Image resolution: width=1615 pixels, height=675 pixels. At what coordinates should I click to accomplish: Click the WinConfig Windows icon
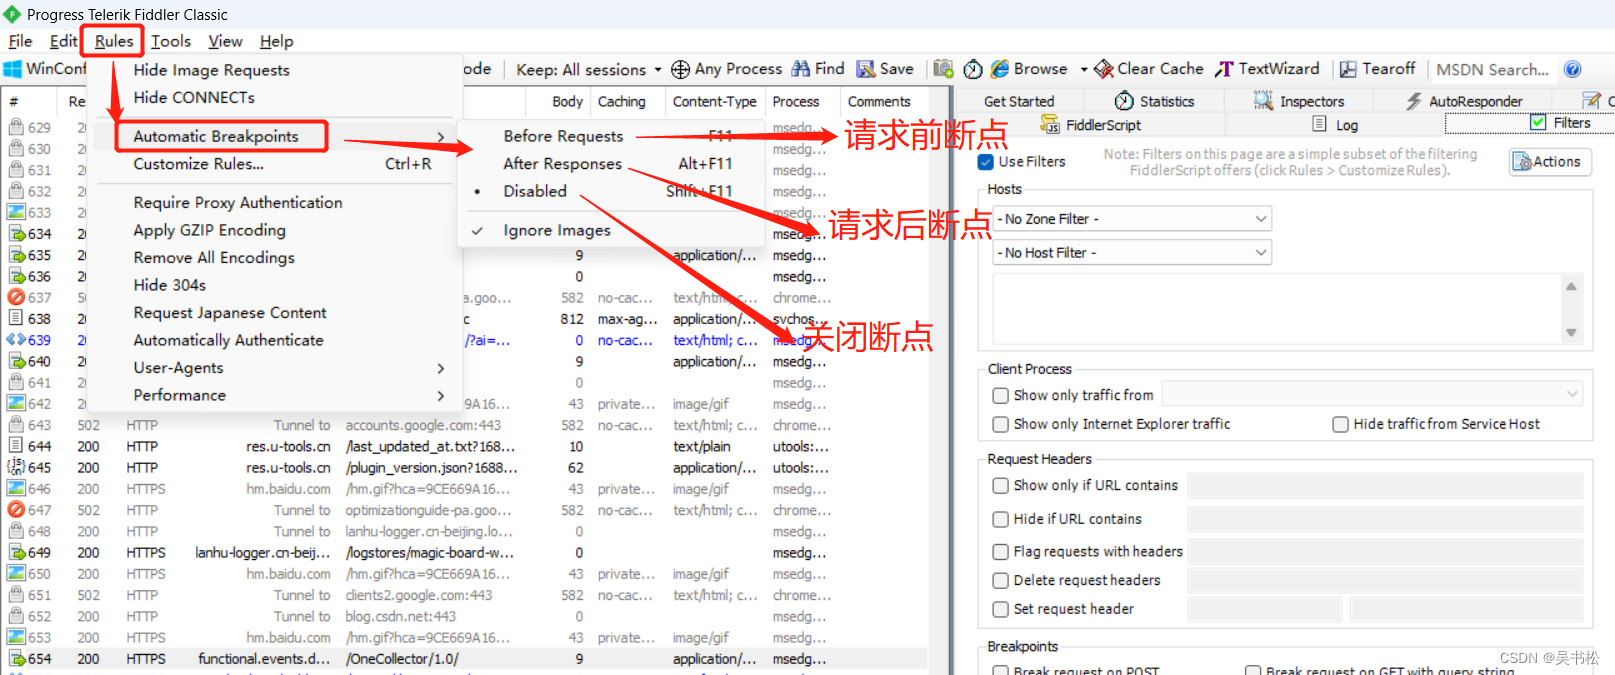click(x=13, y=69)
